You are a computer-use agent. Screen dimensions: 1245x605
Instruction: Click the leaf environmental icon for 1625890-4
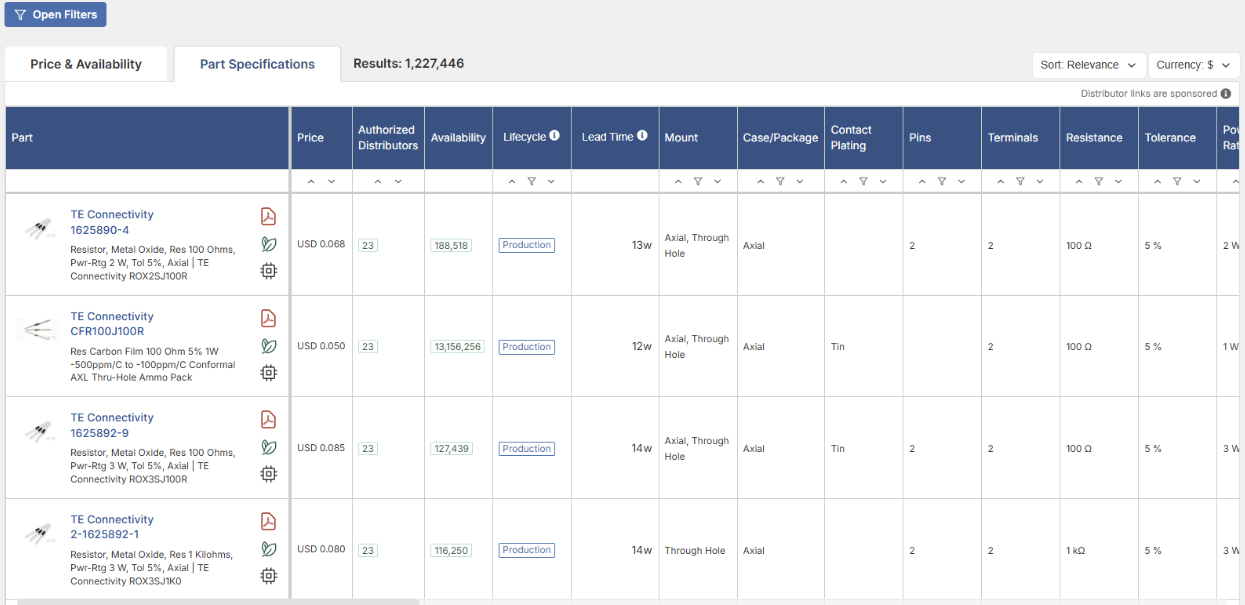pos(268,244)
